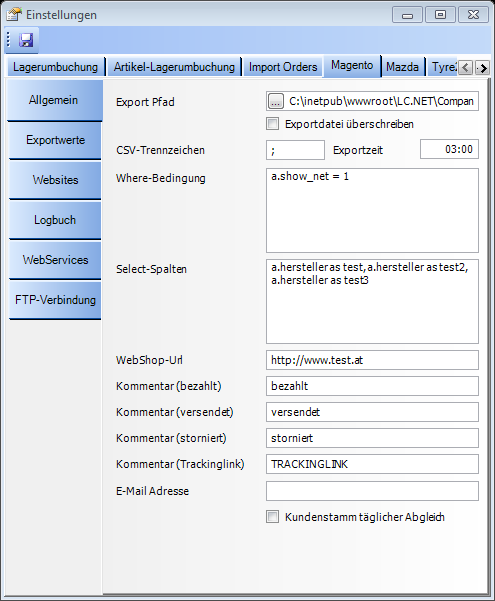
Task: Click the toolbar grip handle
Action: [x=8, y=40]
